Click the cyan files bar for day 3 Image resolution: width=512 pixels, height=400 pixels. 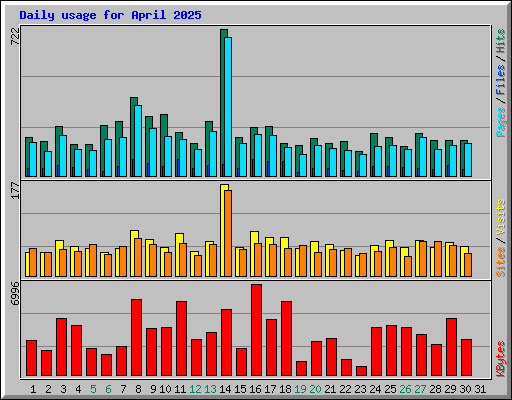tap(63, 156)
